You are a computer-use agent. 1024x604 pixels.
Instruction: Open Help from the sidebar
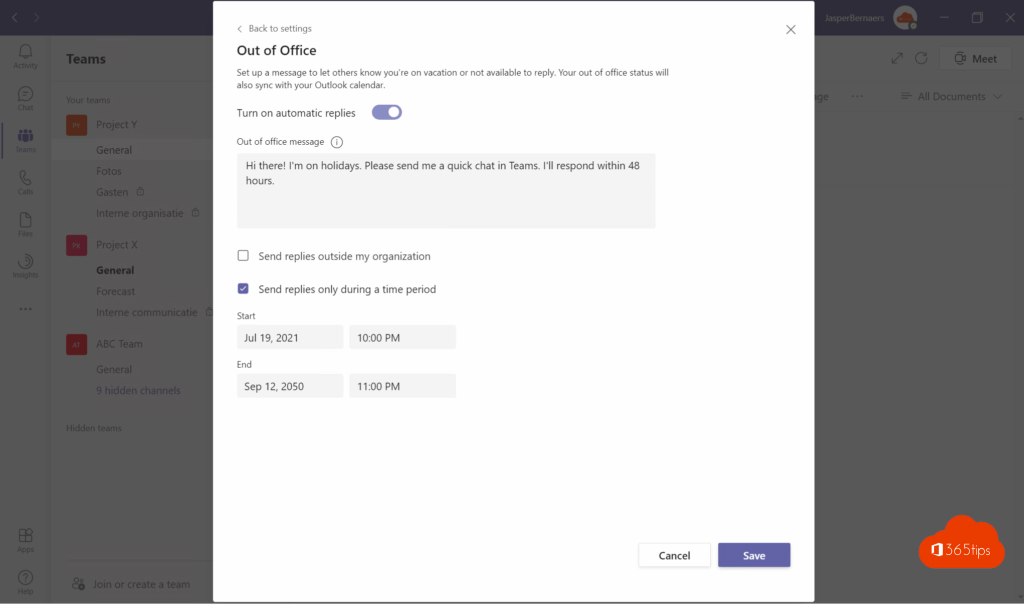coord(25,580)
